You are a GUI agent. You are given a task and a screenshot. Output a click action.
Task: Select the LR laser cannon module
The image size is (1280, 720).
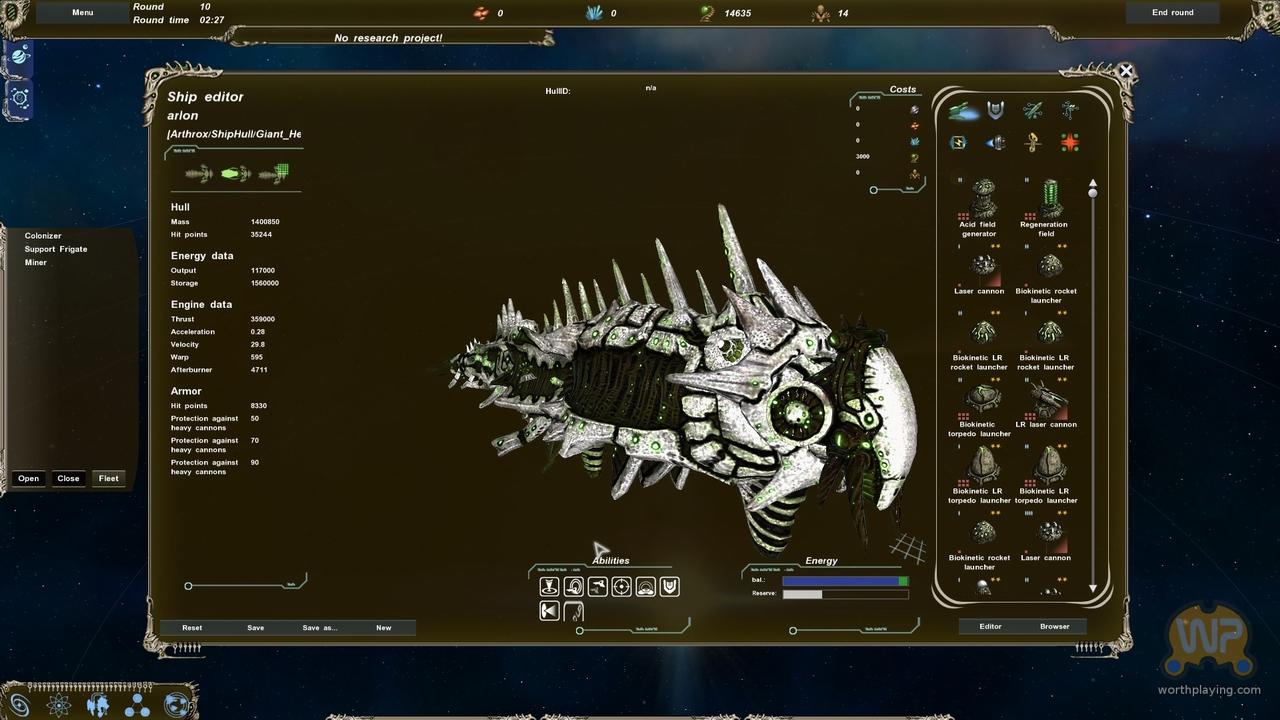point(1048,402)
